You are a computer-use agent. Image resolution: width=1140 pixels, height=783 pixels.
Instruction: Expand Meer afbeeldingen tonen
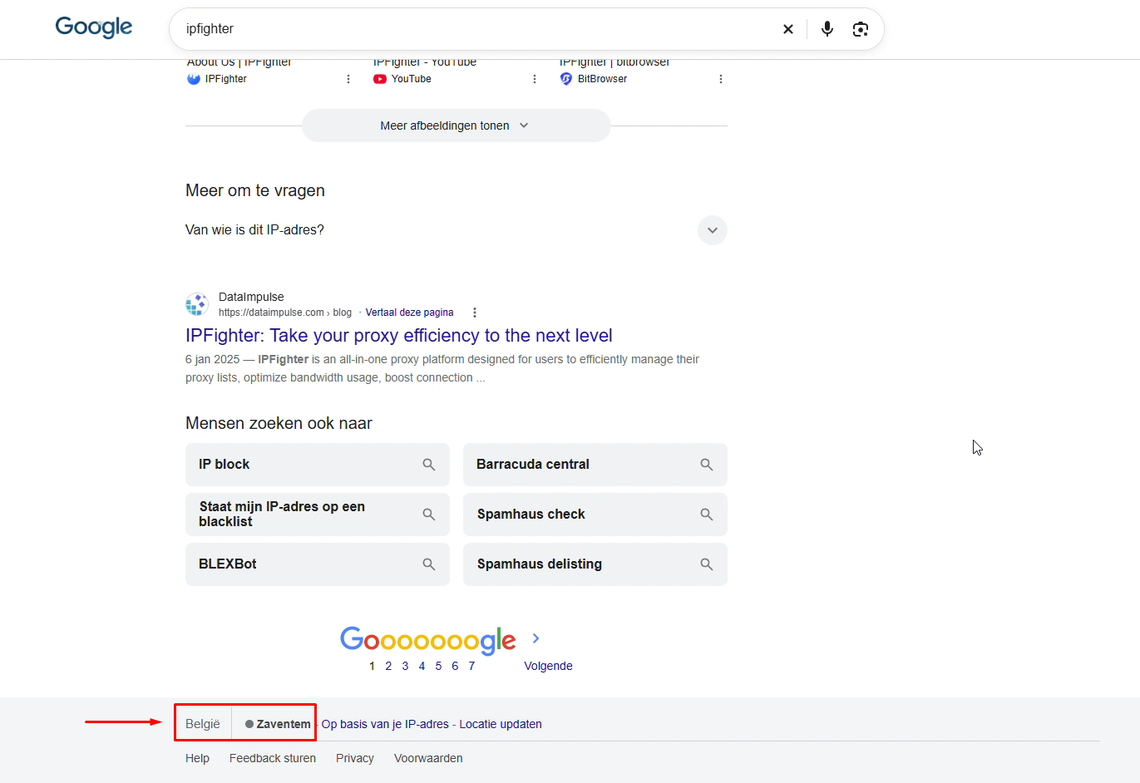pyautogui.click(x=456, y=126)
